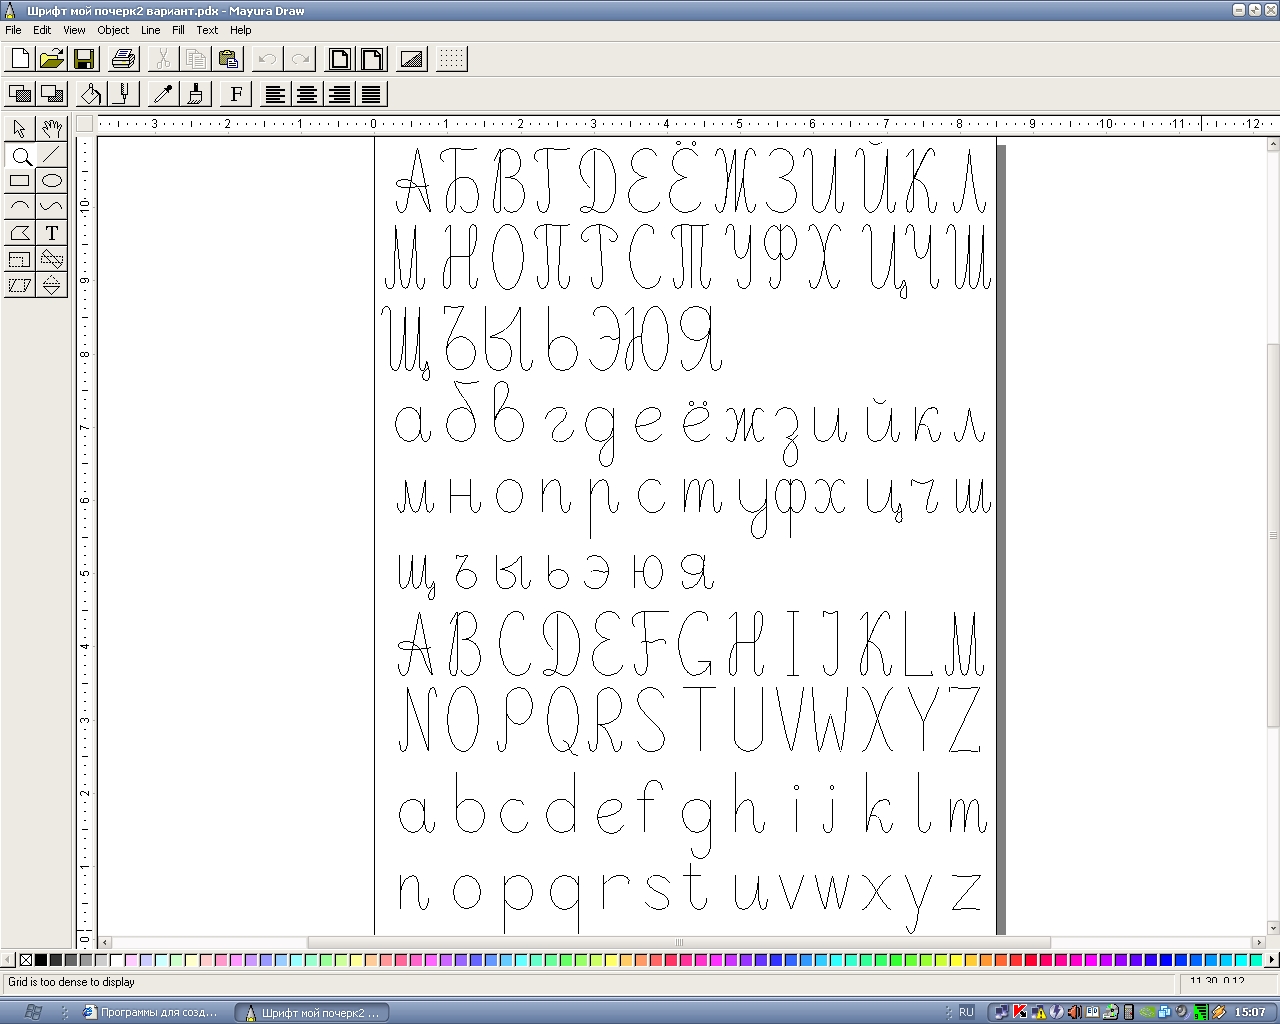Save the drawing with the floppy disk icon
Viewport: 1280px width, 1024px height.
tap(84, 59)
